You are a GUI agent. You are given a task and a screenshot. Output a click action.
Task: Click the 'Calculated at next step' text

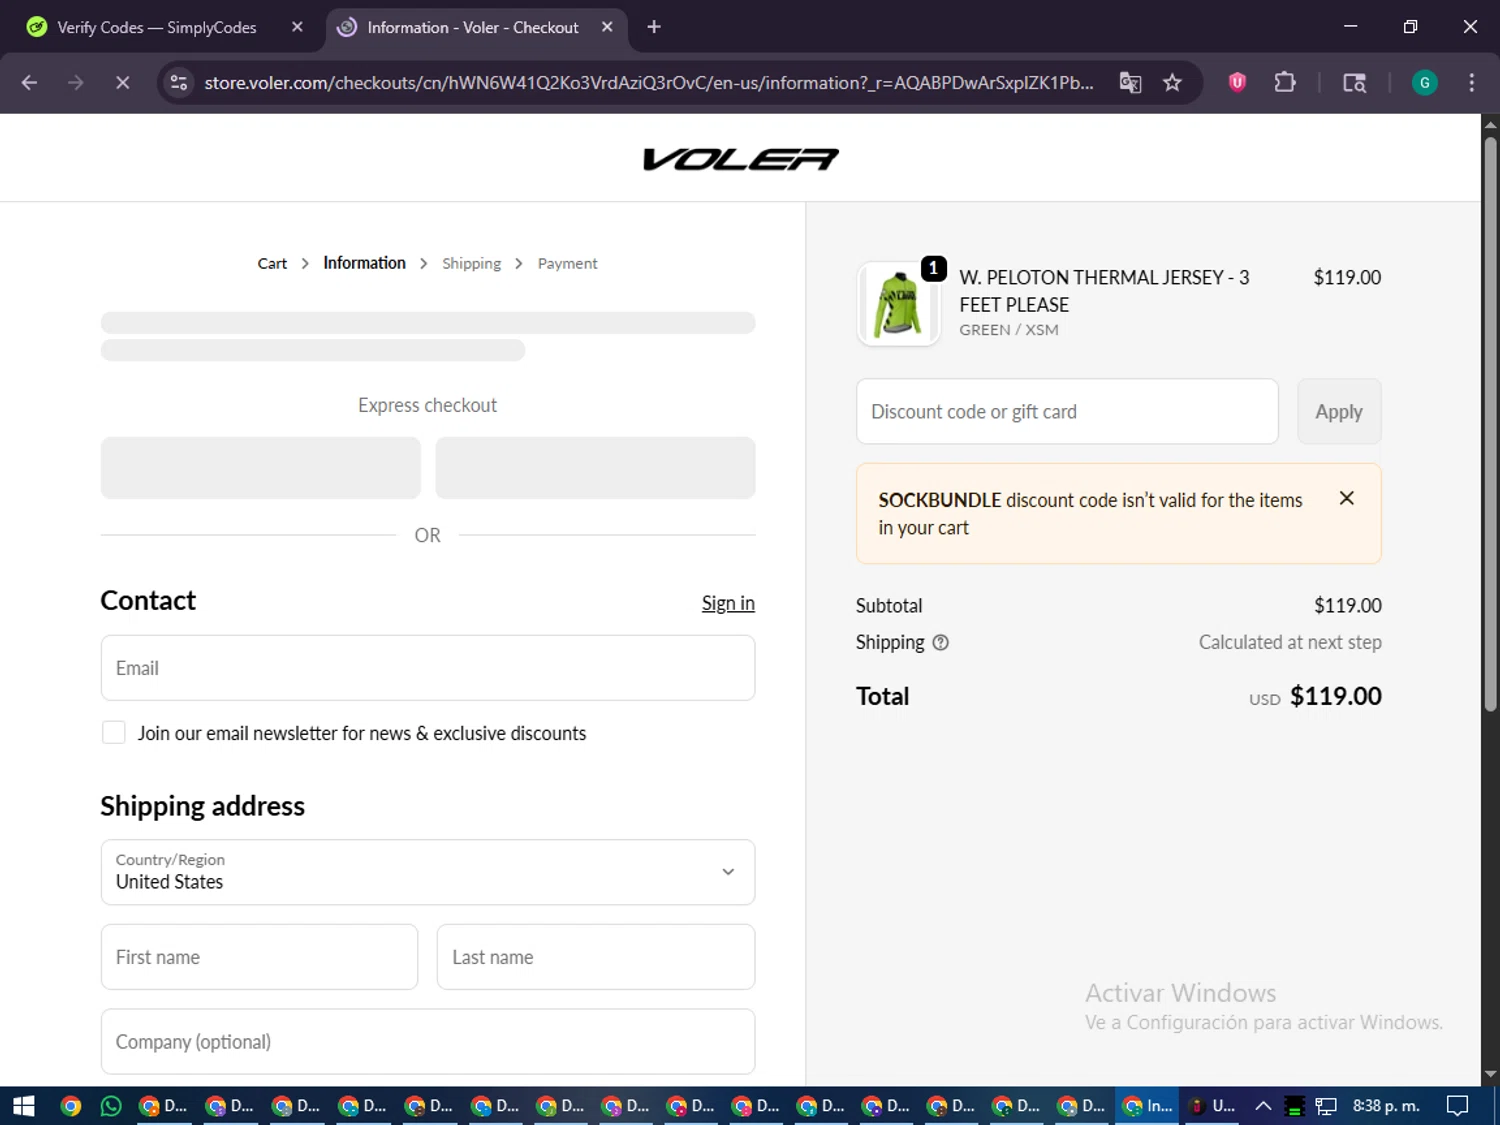pyautogui.click(x=1290, y=643)
